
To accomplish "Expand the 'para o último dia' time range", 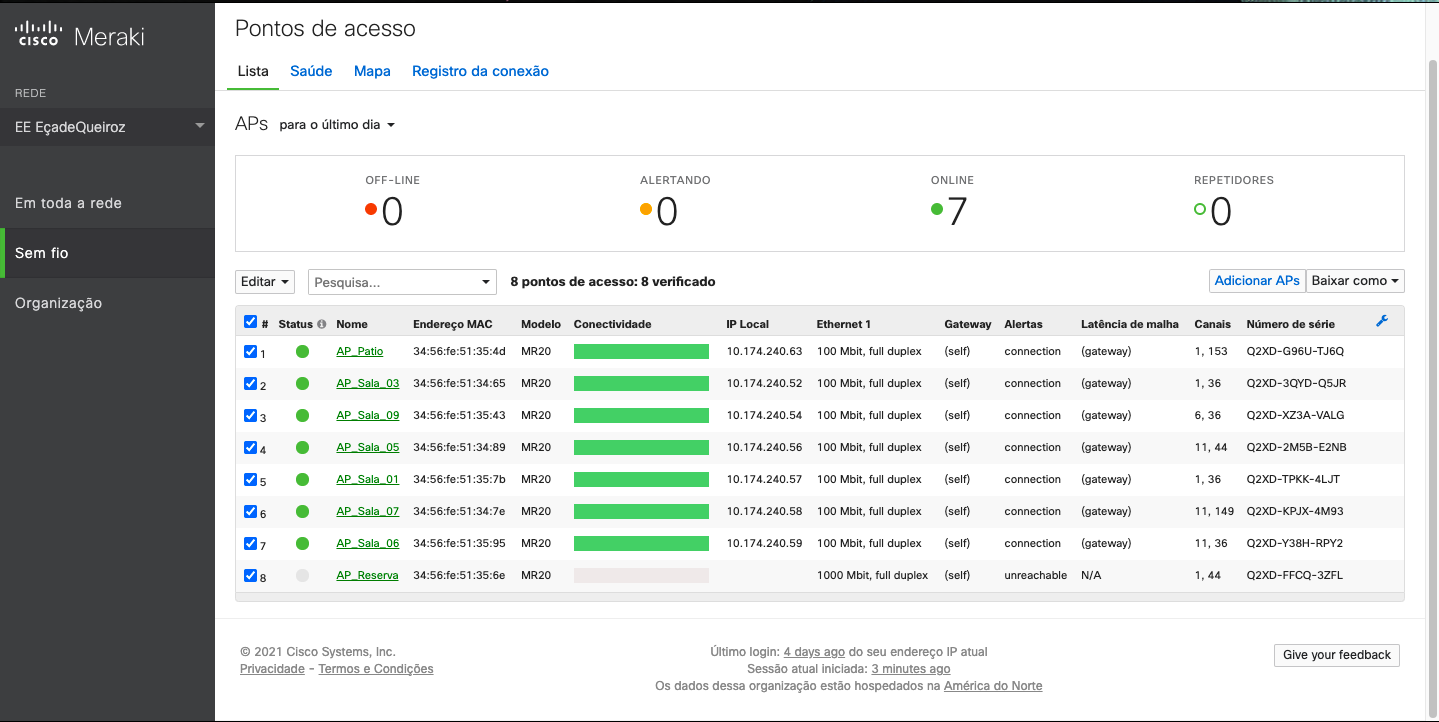I will coord(337,125).
